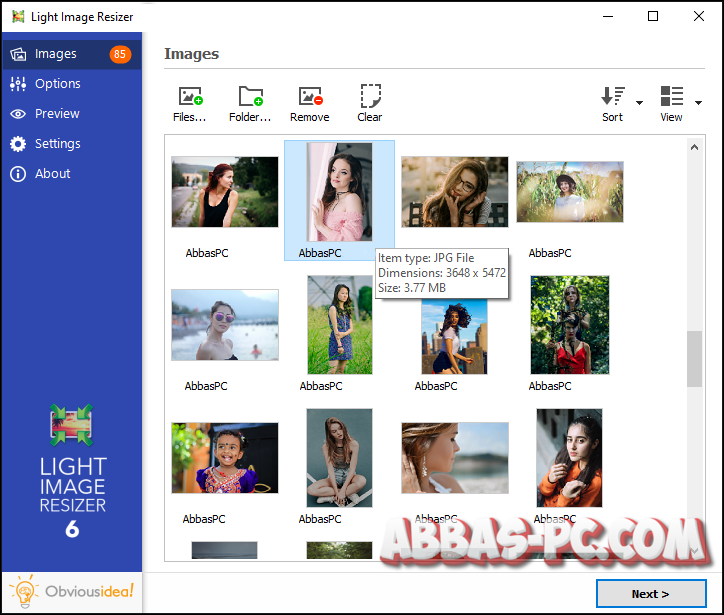Click the Sort icon in toolbar

pyautogui.click(x=612, y=97)
